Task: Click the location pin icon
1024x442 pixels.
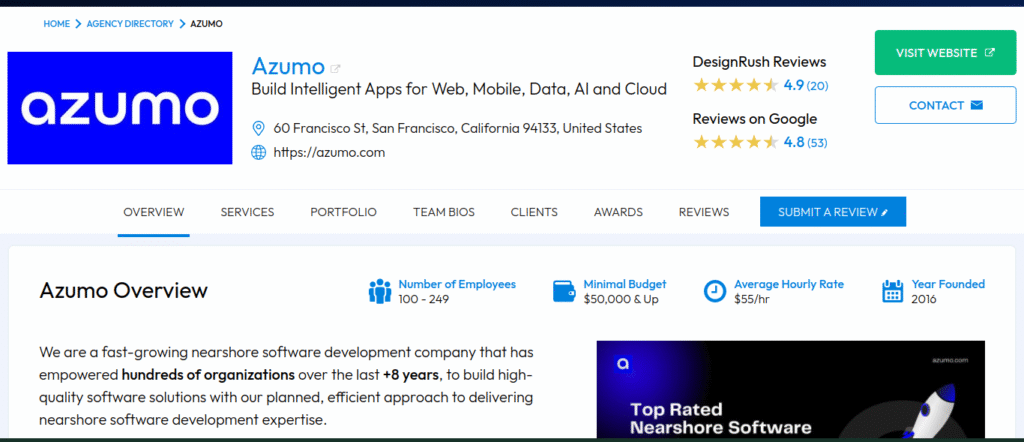Action: click(258, 128)
